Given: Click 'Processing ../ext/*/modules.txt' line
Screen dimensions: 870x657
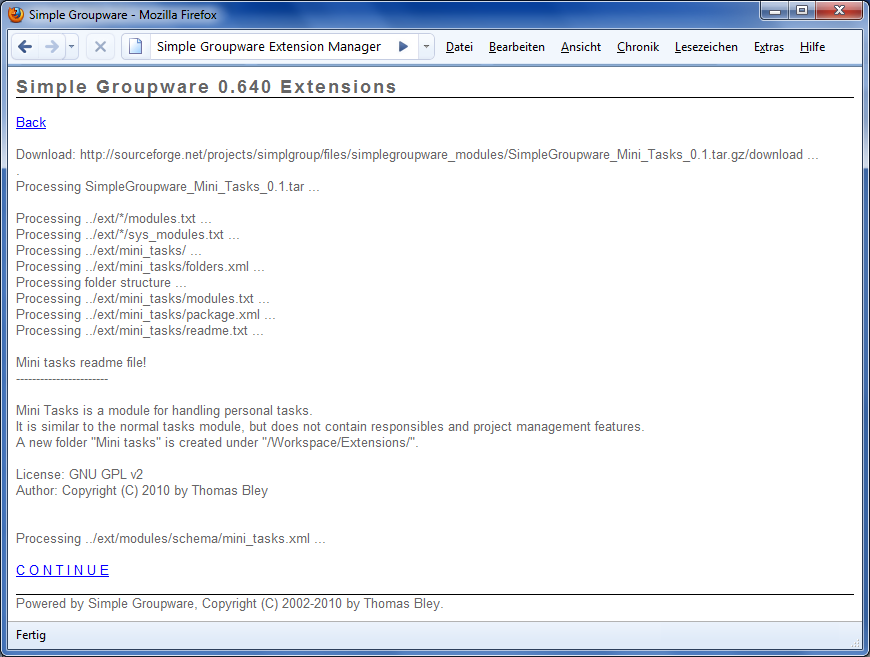Looking at the screenshot, I should point(114,219).
